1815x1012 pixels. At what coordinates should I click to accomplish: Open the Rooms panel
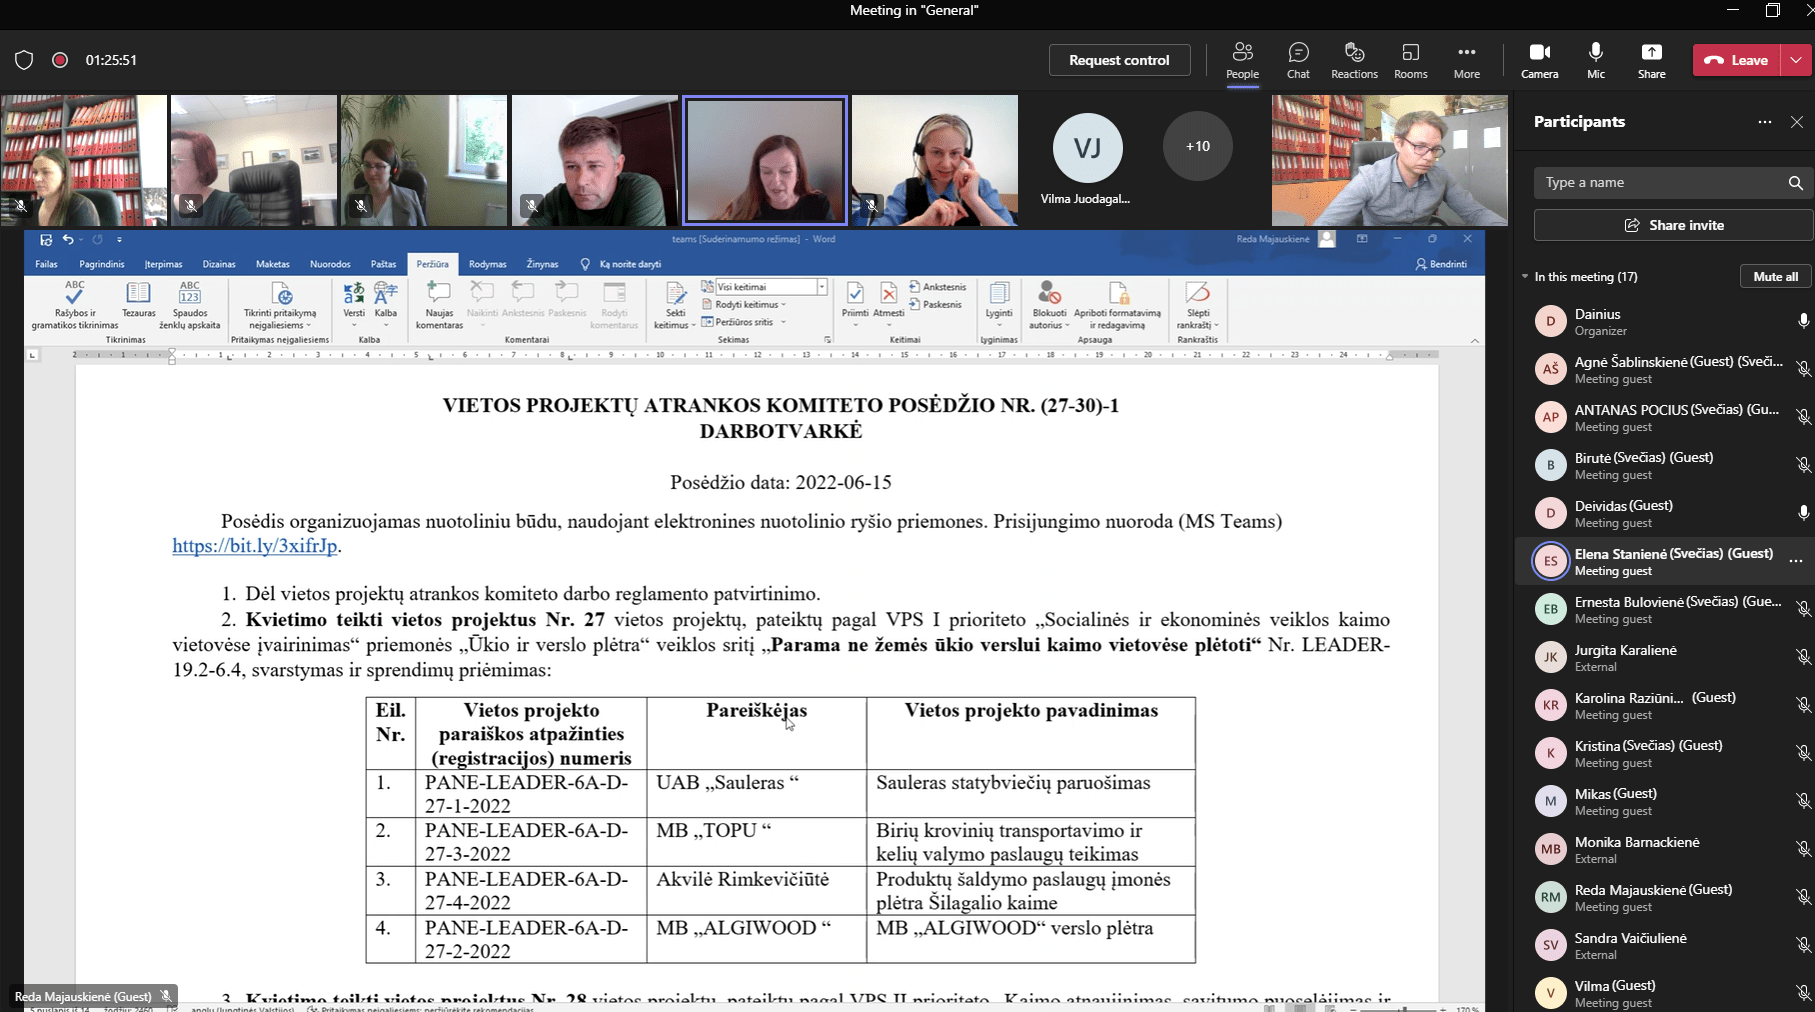point(1410,58)
